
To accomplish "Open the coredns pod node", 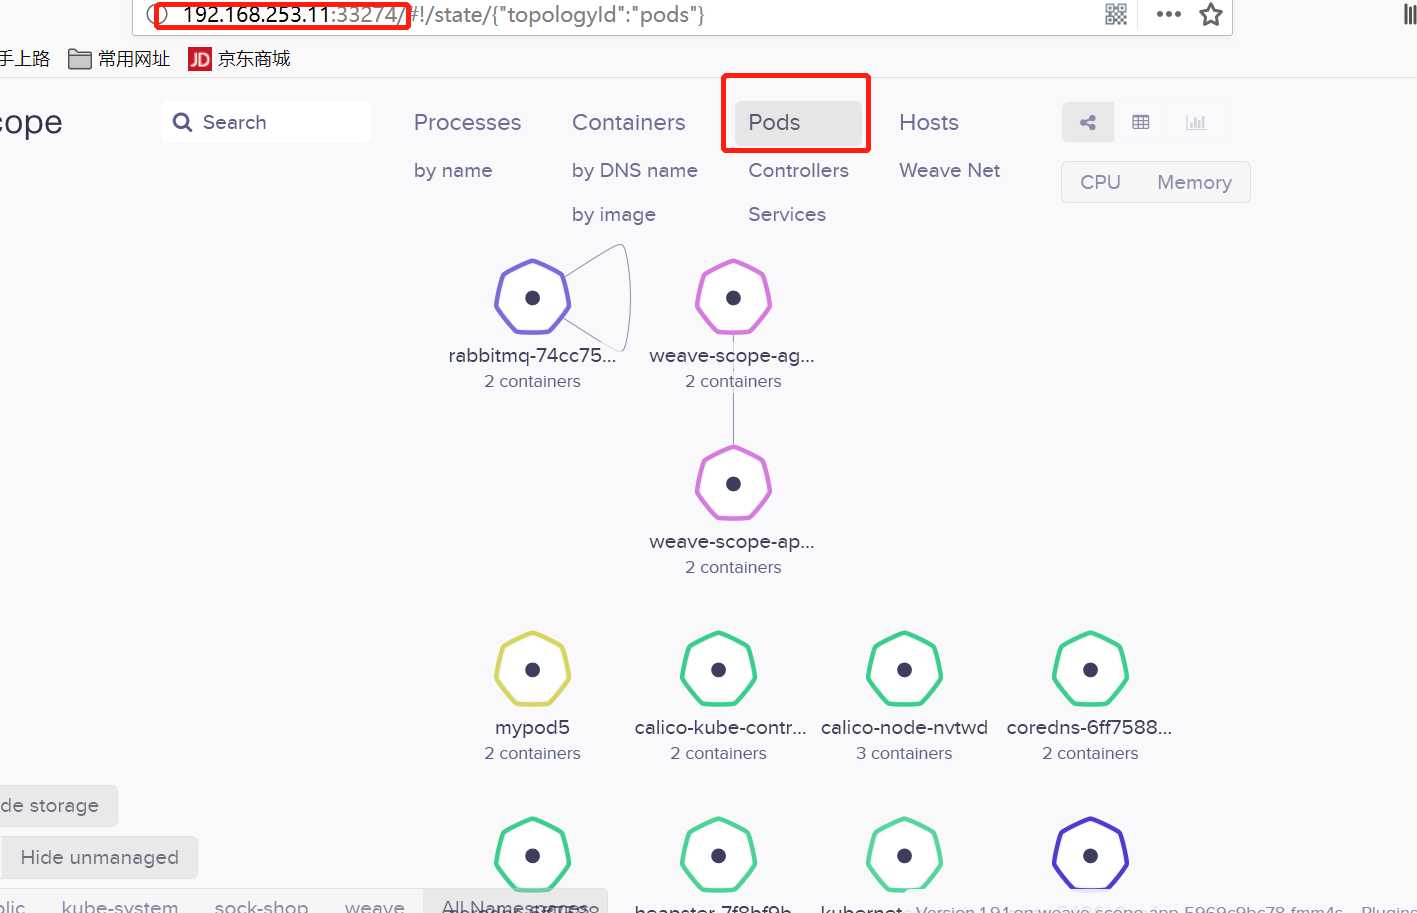I will tap(1090, 669).
